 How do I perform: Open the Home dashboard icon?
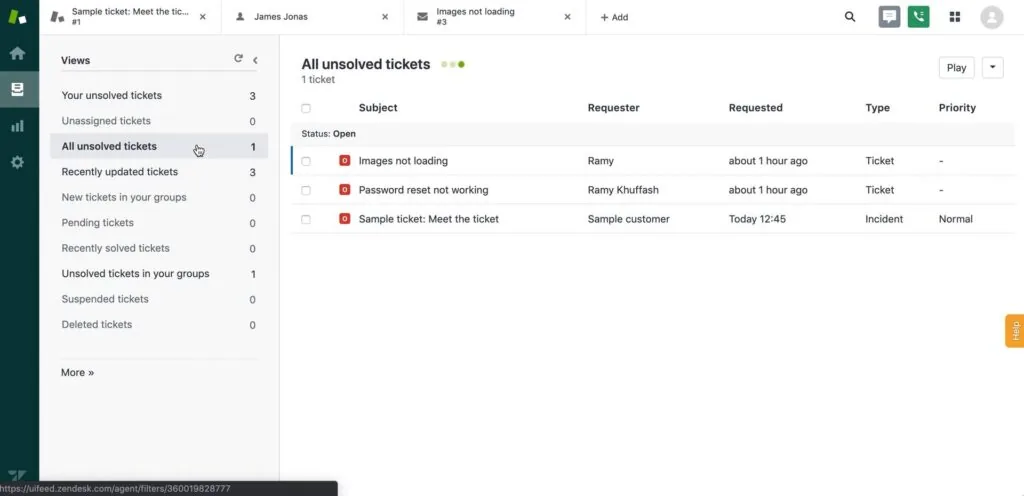click(17, 53)
